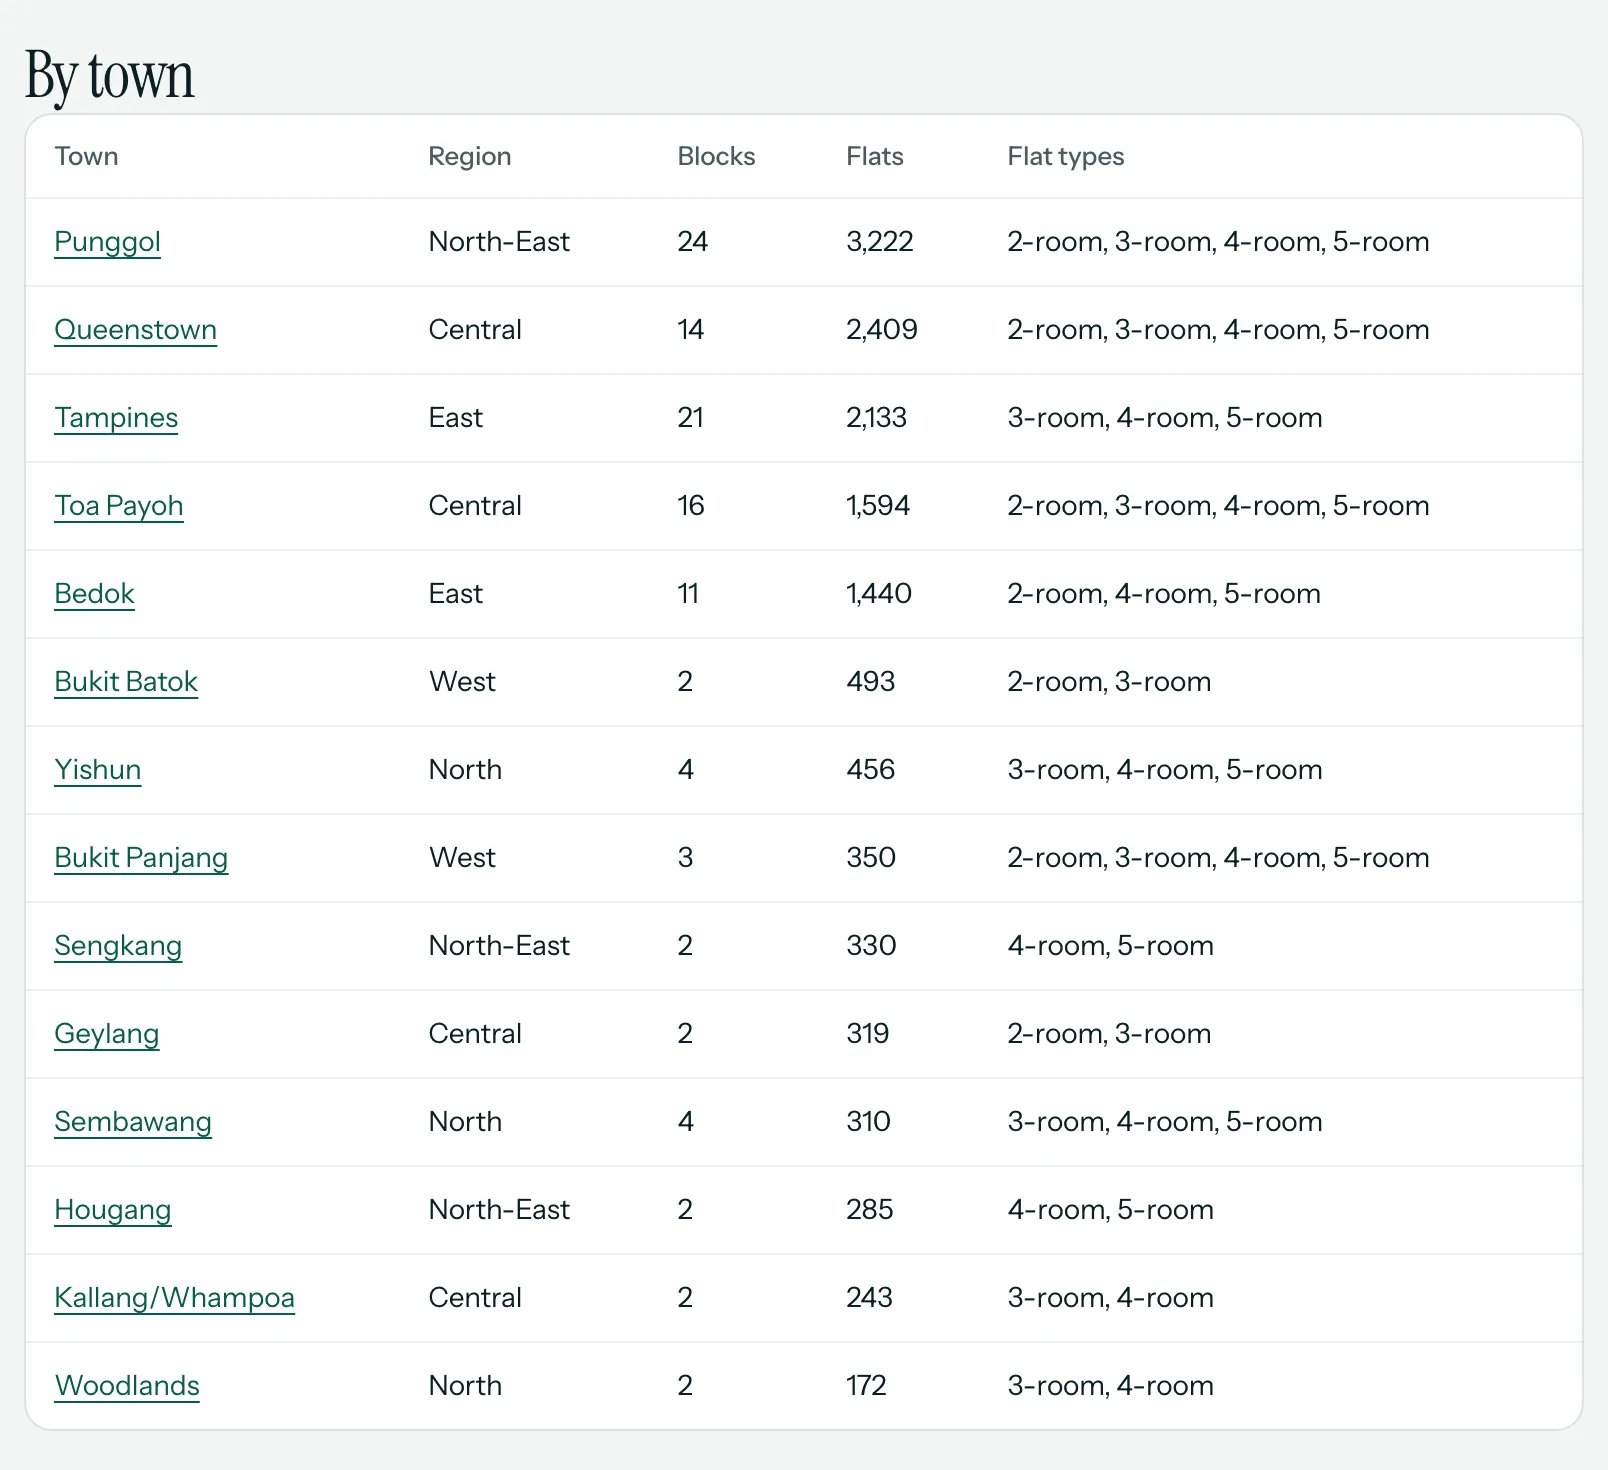Click Tampines' 21 blocks value
Image resolution: width=1608 pixels, height=1470 pixels.
[x=690, y=418]
